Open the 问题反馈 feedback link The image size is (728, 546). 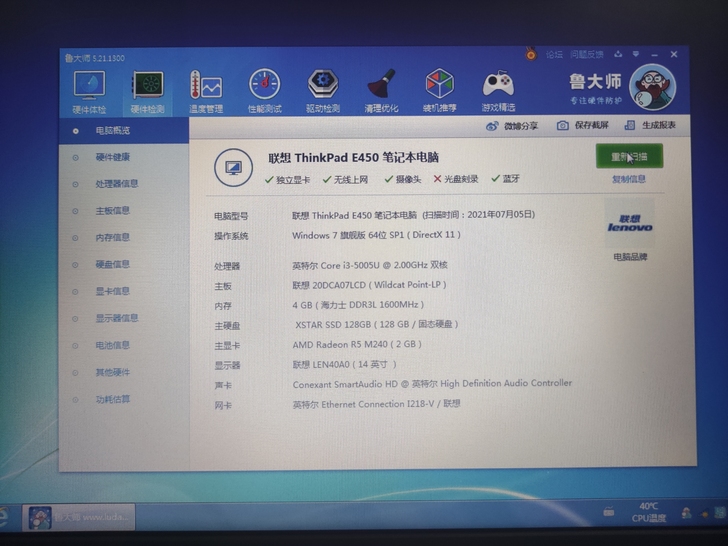[587, 55]
